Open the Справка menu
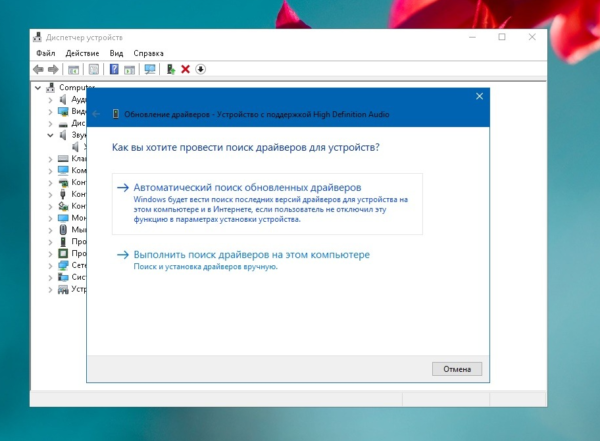Viewport: 600px width, 441px height. [148, 52]
